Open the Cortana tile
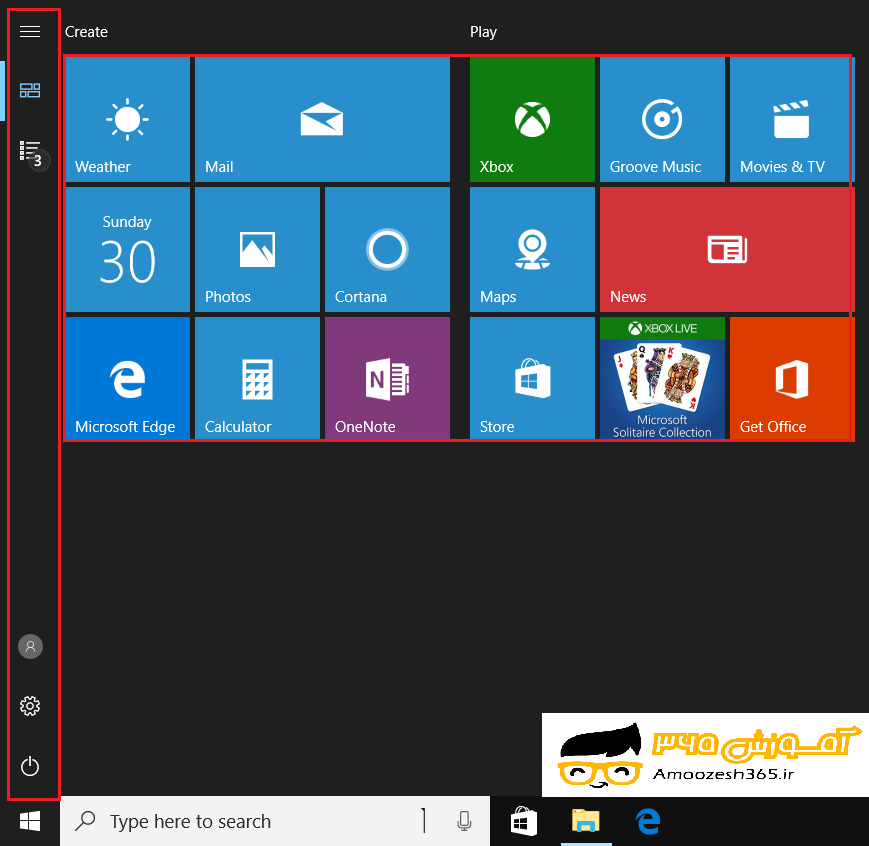Screen dimensions: 869x846 pos(387,249)
